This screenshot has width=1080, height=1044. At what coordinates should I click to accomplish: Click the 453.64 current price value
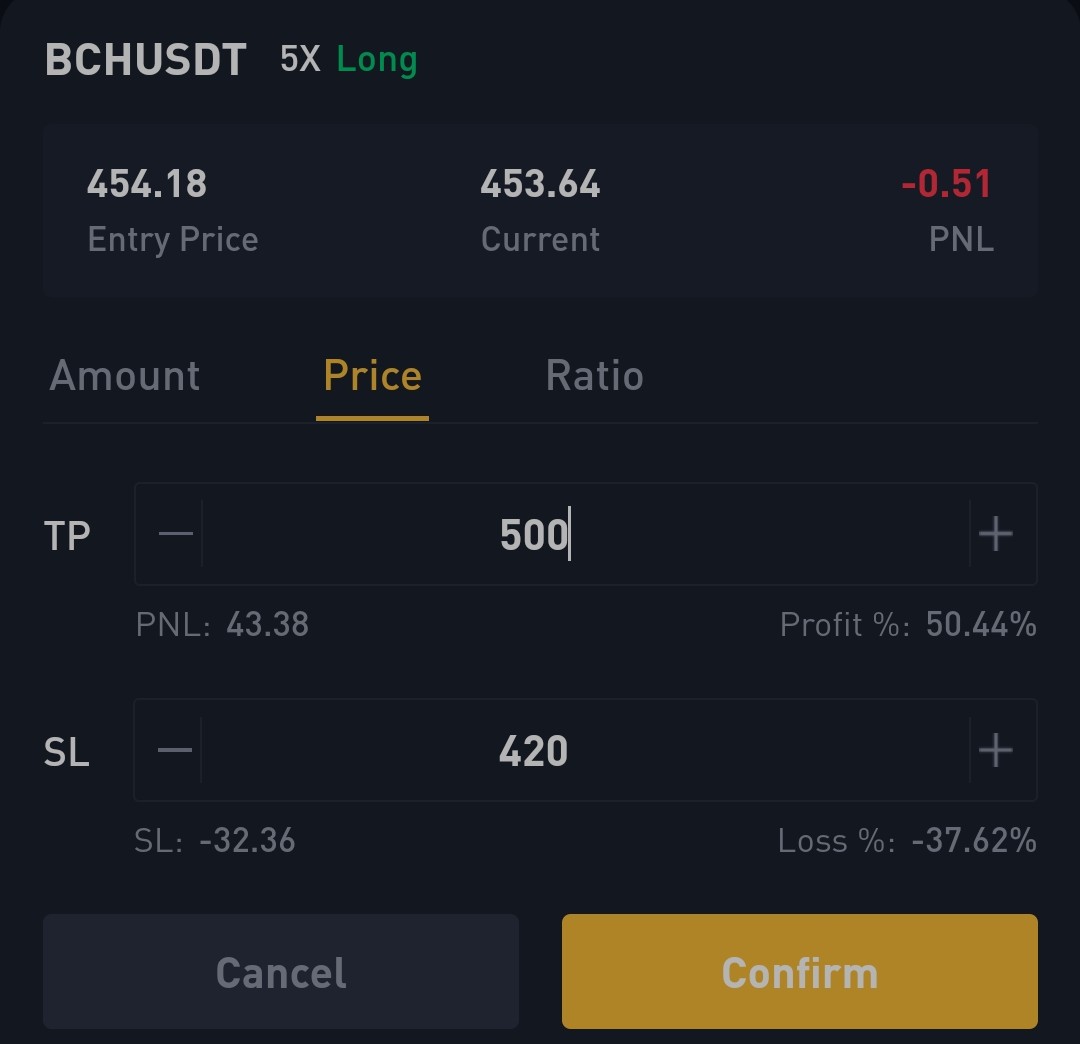point(540,184)
